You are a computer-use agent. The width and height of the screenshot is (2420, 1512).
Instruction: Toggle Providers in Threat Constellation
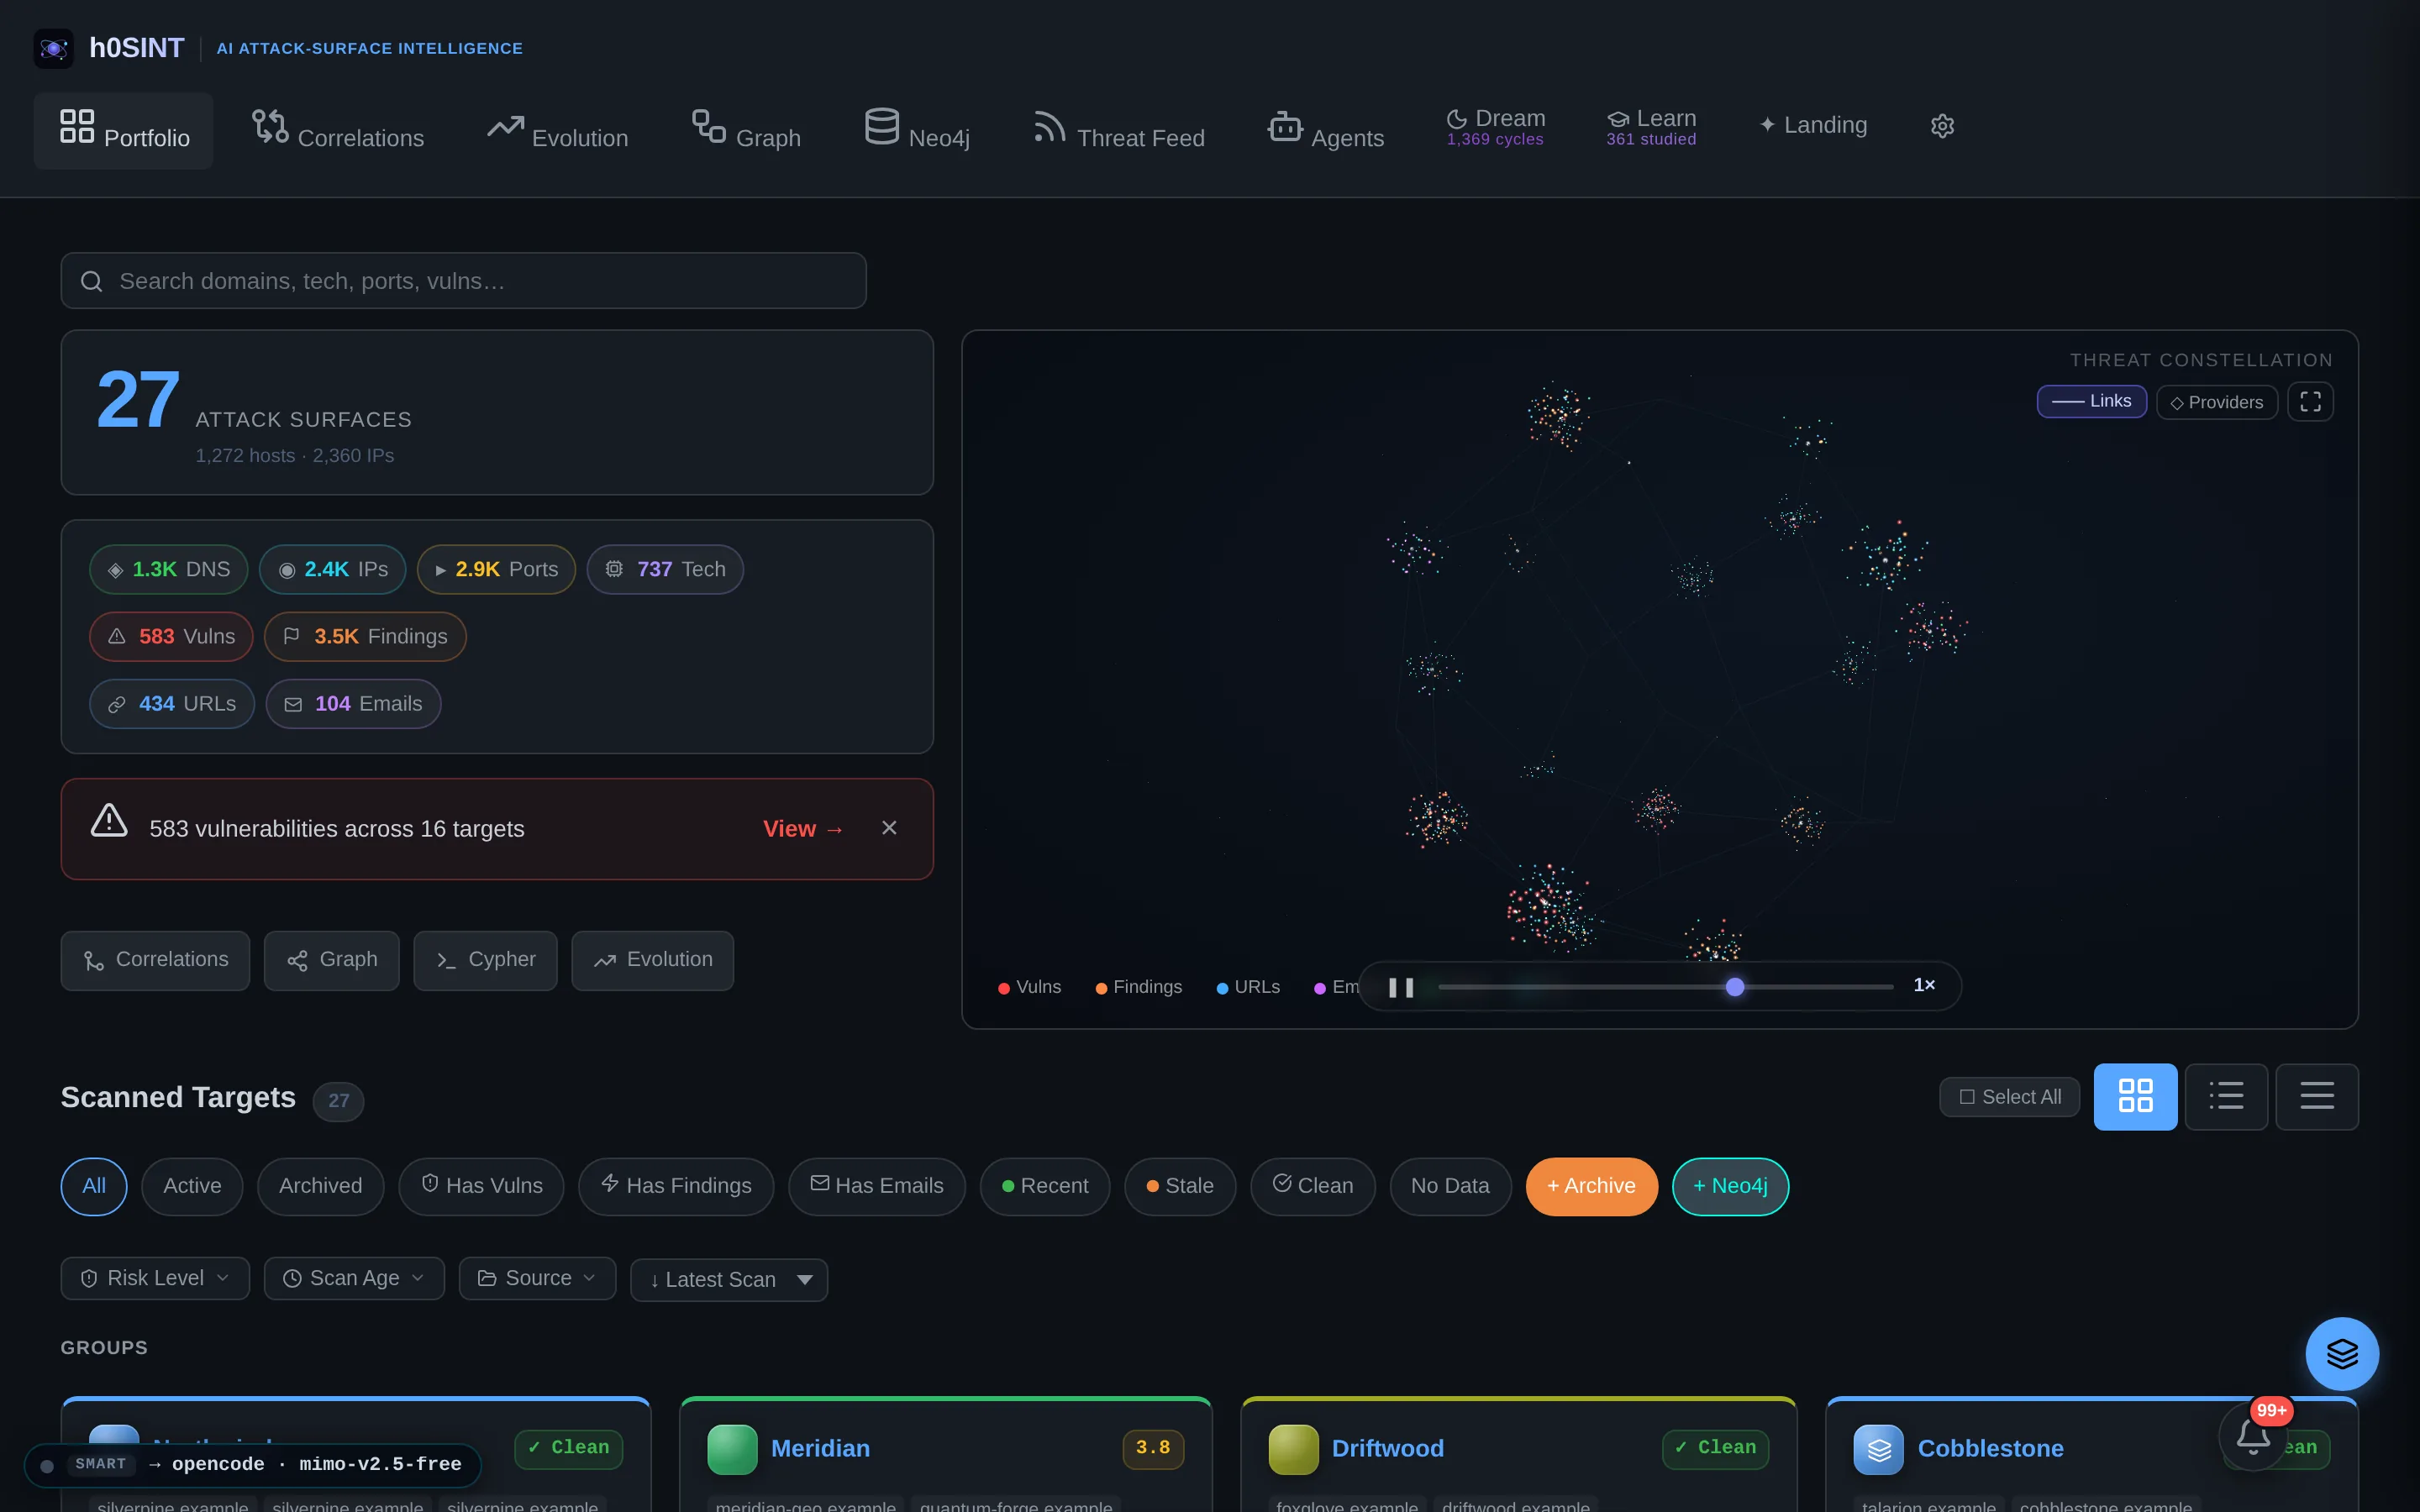tap(2217, 402)
